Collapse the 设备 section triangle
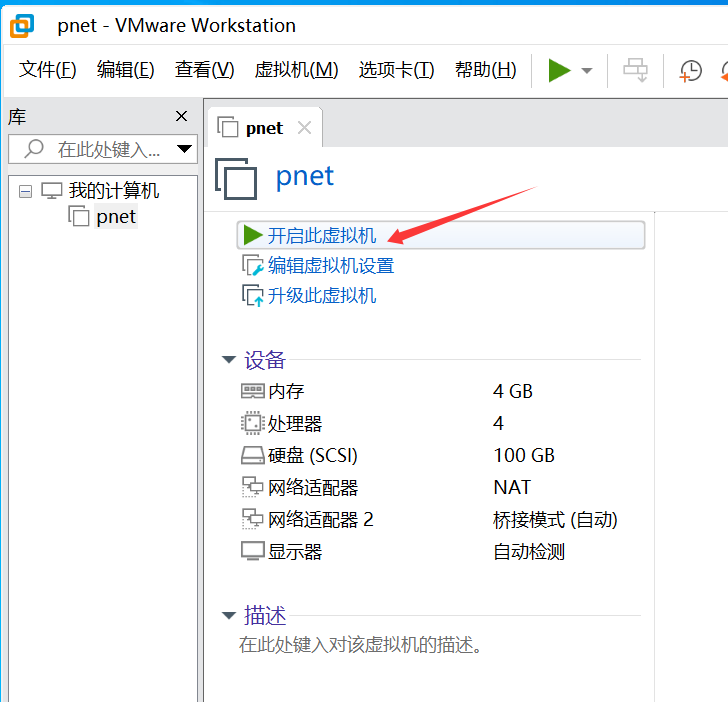Image resolution: width=728 pixels, height=702 pixels. click(228, 360)
